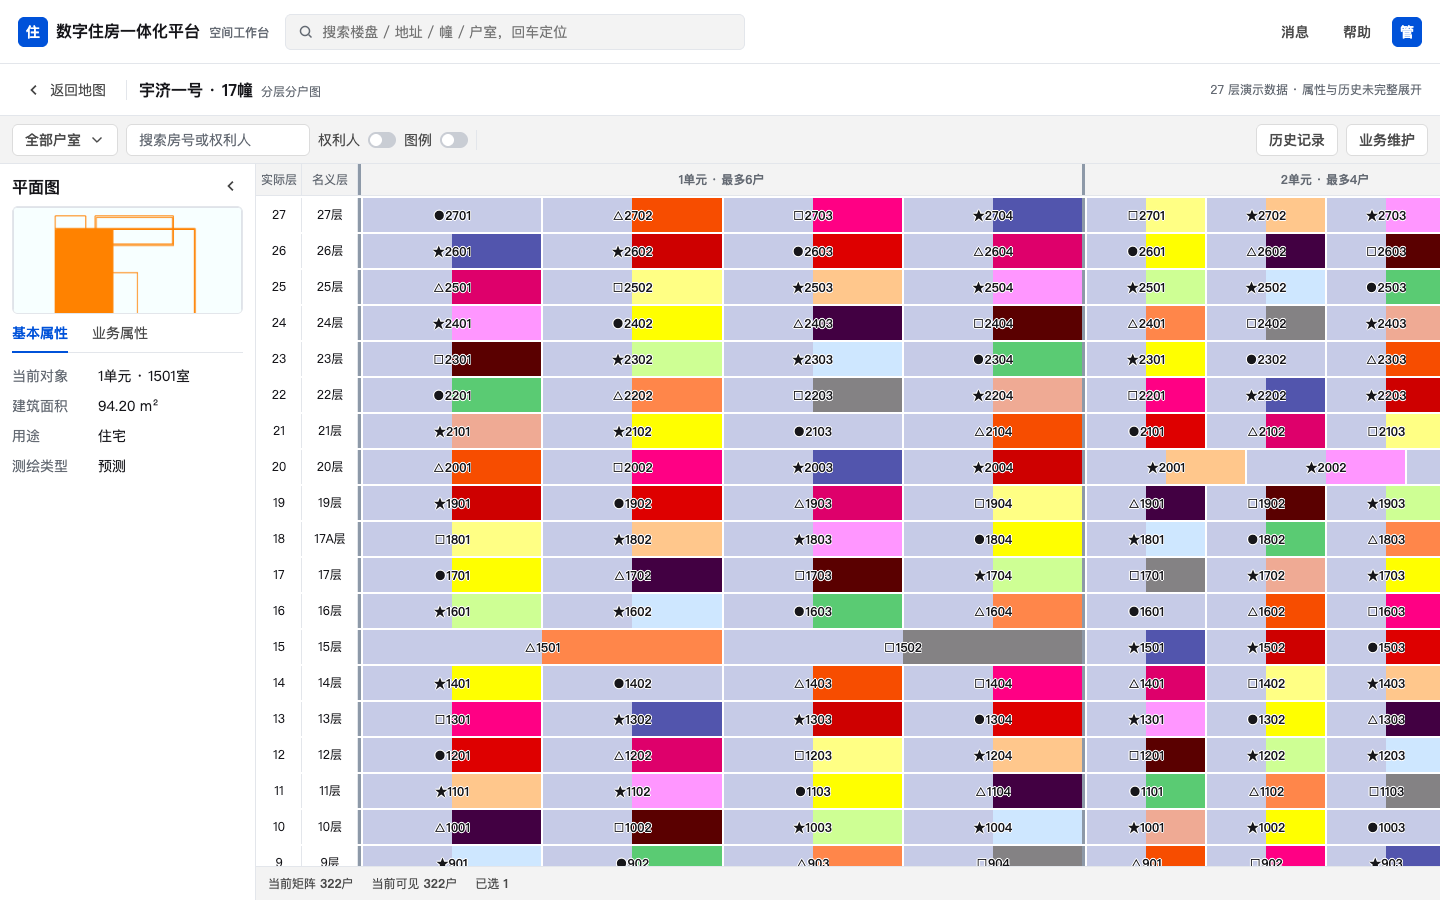The width and height of the screenshot is (1440, 900).
Task: Open 消息 messages
Action: pyautogui.click(x=1295, y=32)
